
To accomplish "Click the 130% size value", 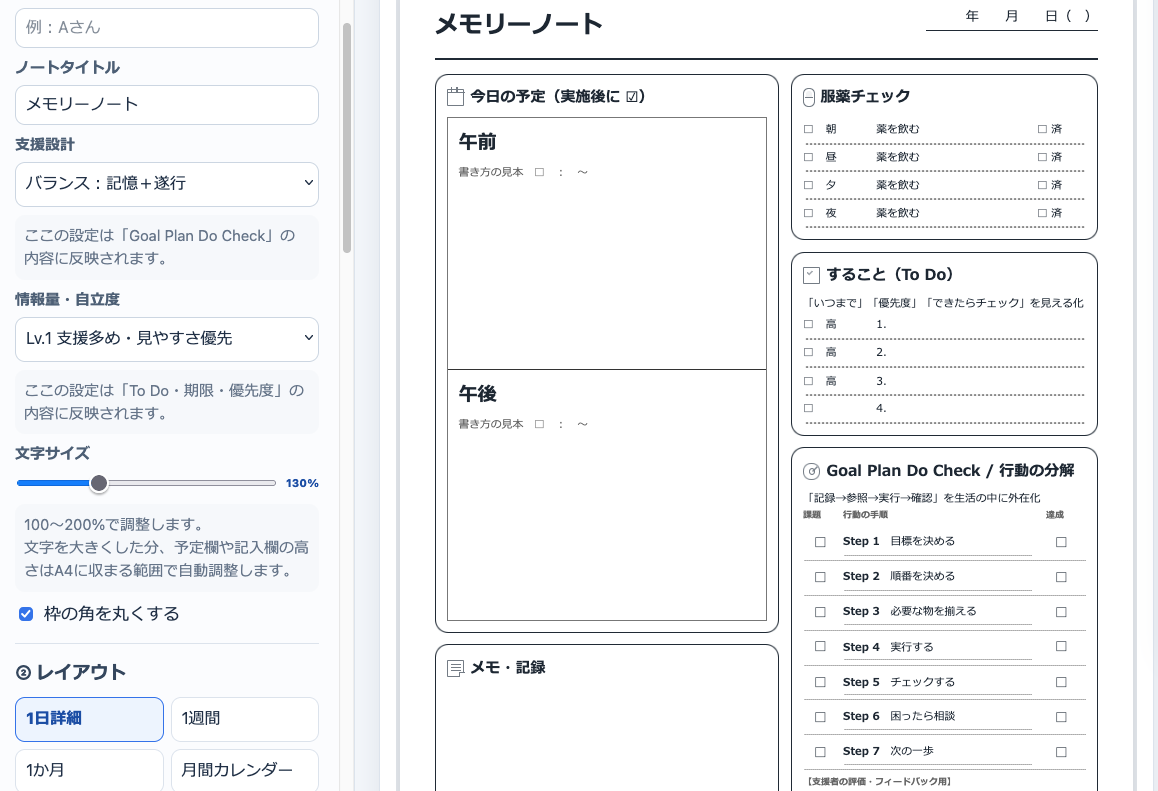I will coord(302,483).
